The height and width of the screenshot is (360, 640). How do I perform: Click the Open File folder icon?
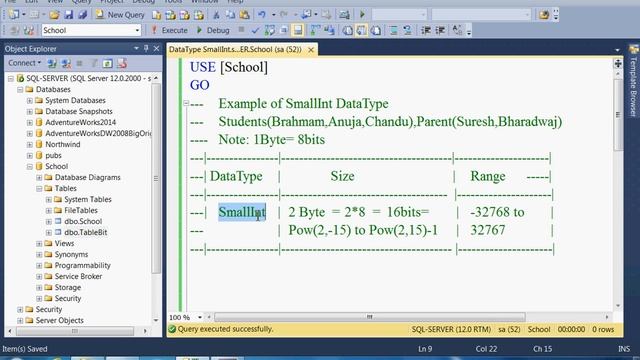tap(54, 15)
